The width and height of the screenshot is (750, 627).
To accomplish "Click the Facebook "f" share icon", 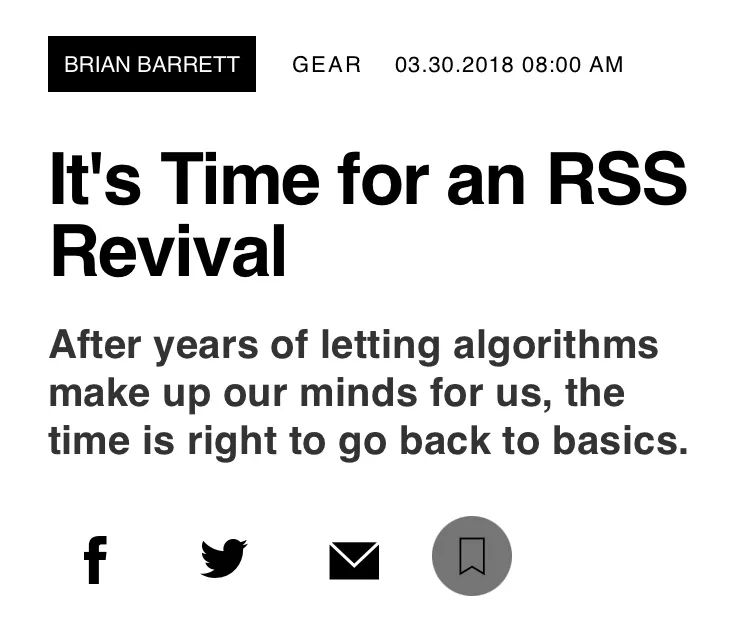I will 95,560.
